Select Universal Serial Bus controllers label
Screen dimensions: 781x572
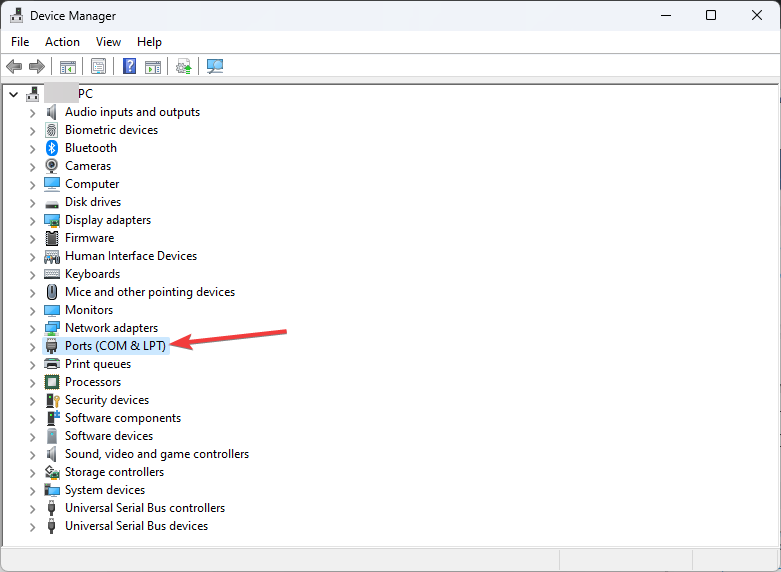[x=145, y=508]
